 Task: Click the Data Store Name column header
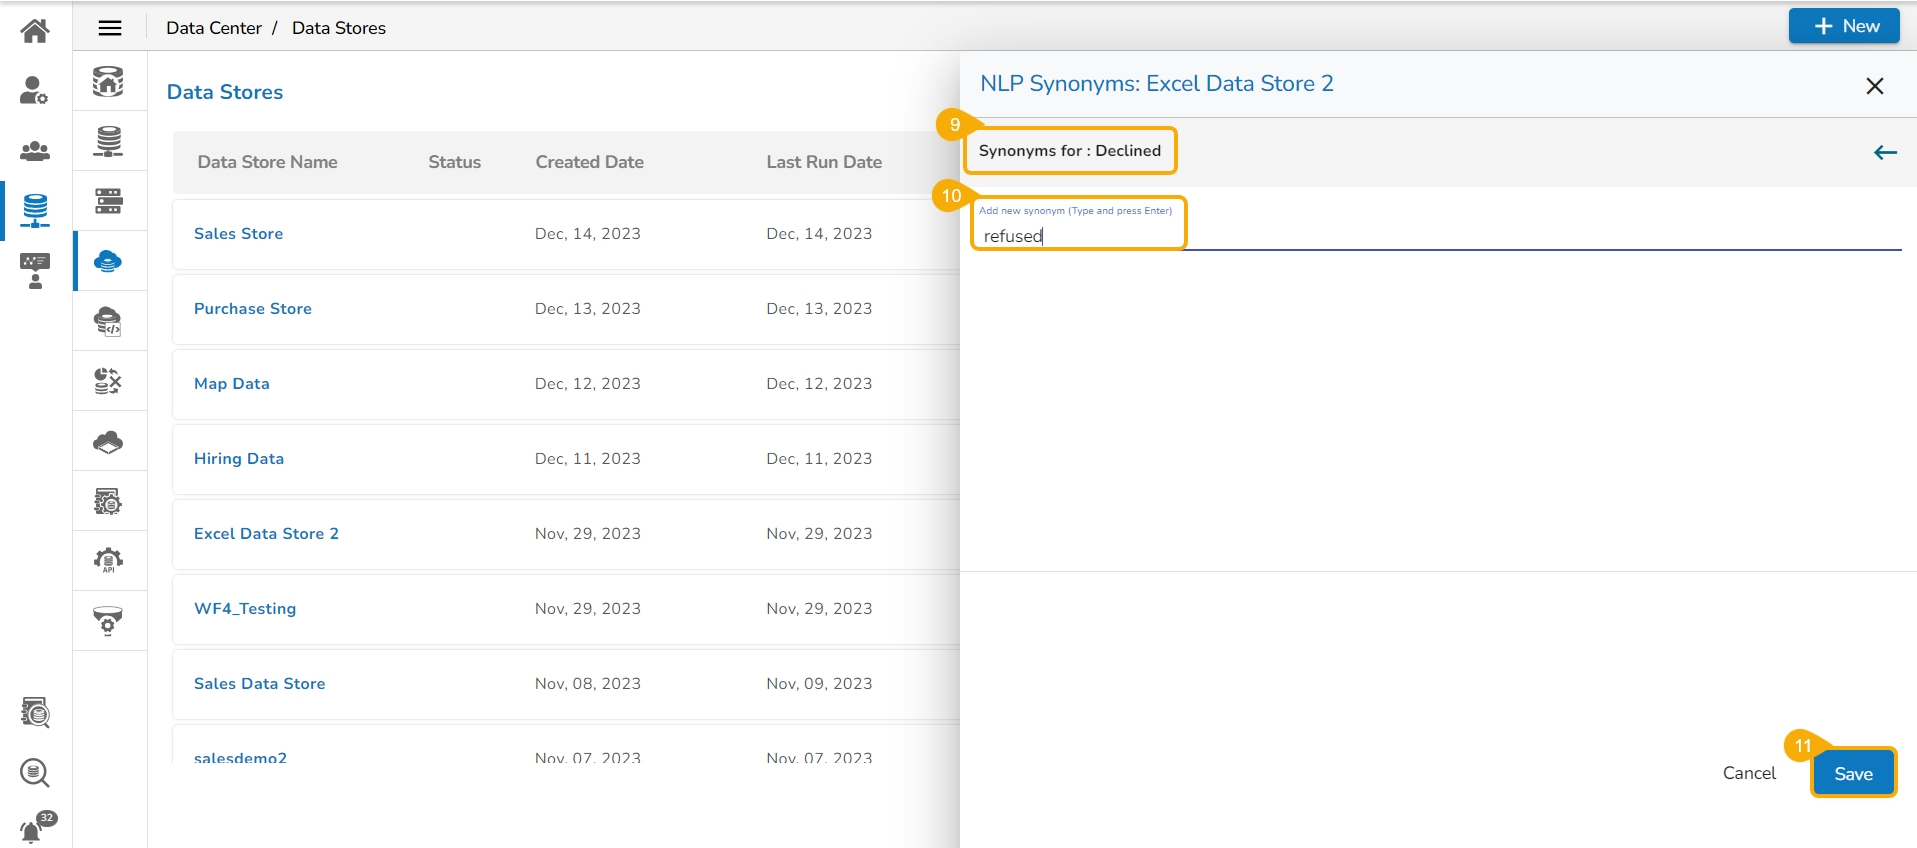coord(267,162)
